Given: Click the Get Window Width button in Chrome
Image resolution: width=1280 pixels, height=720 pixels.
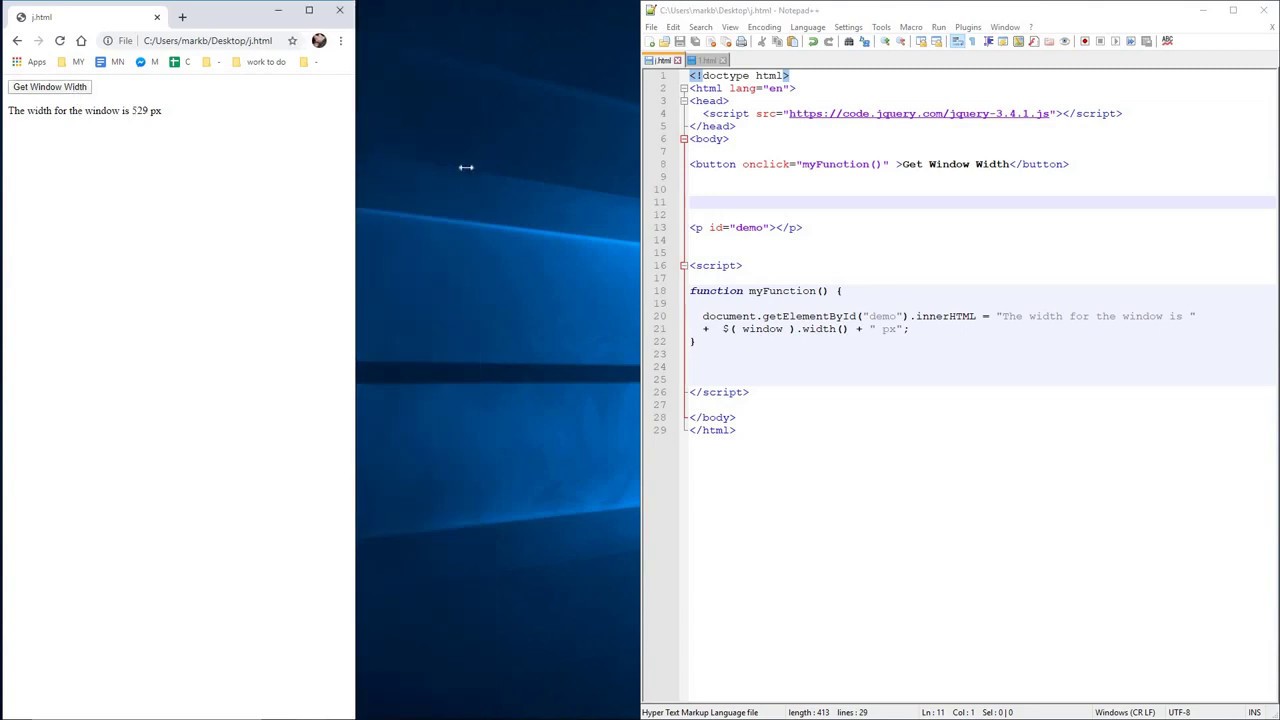Looking at the screenshot, I should [x=50, y=87].
